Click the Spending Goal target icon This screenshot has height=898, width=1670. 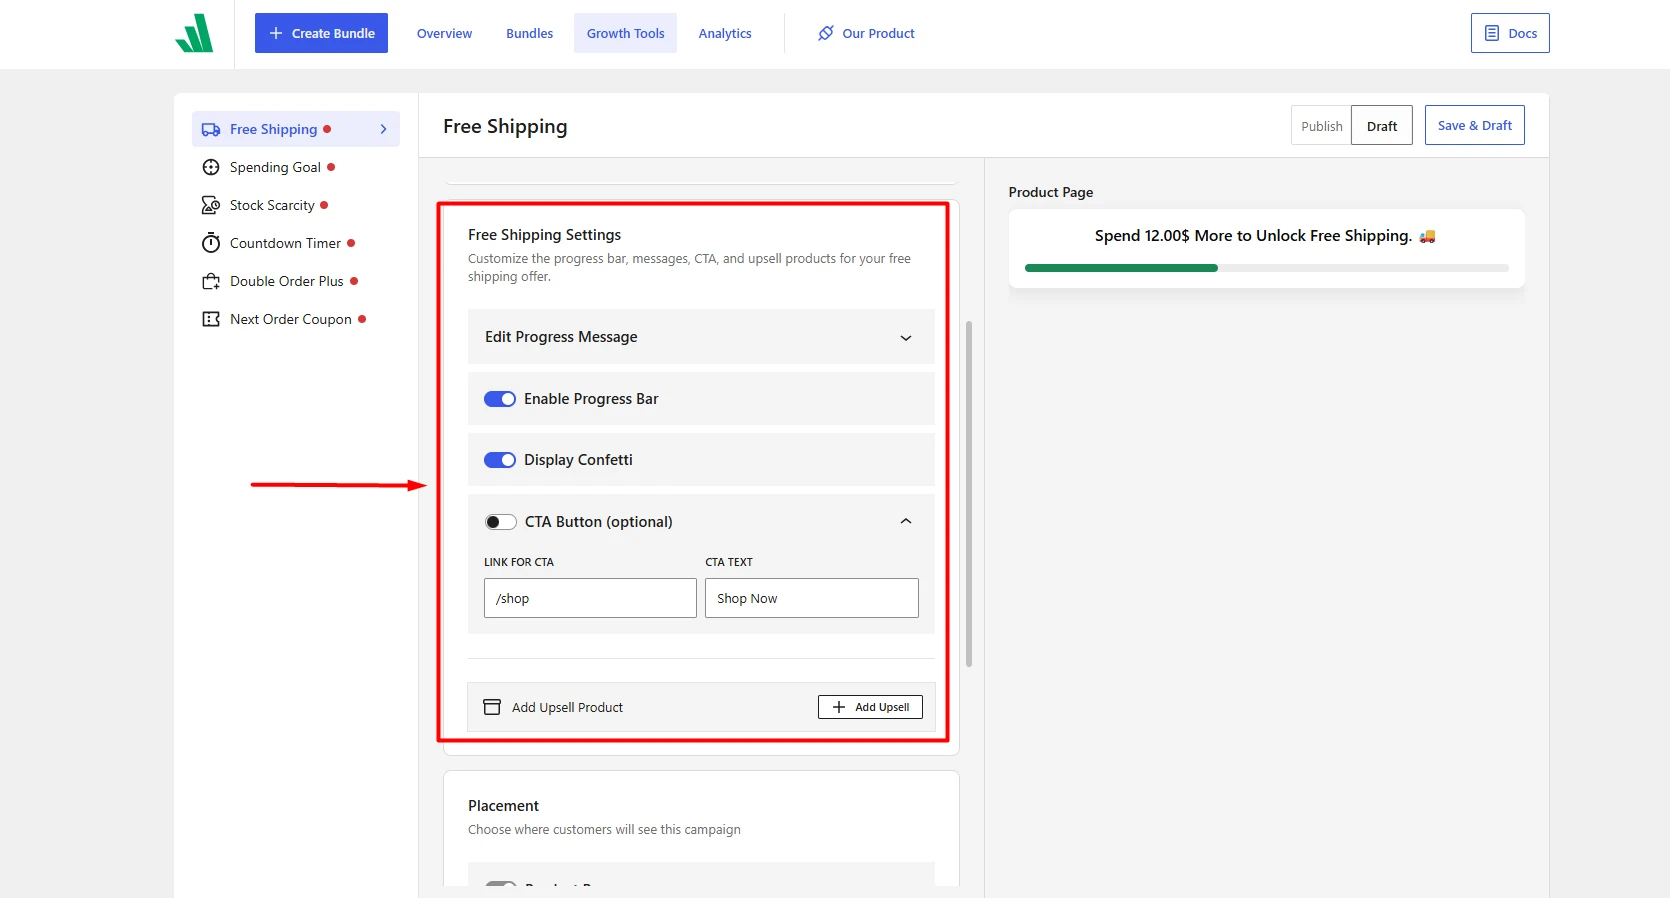click(211, 167)
